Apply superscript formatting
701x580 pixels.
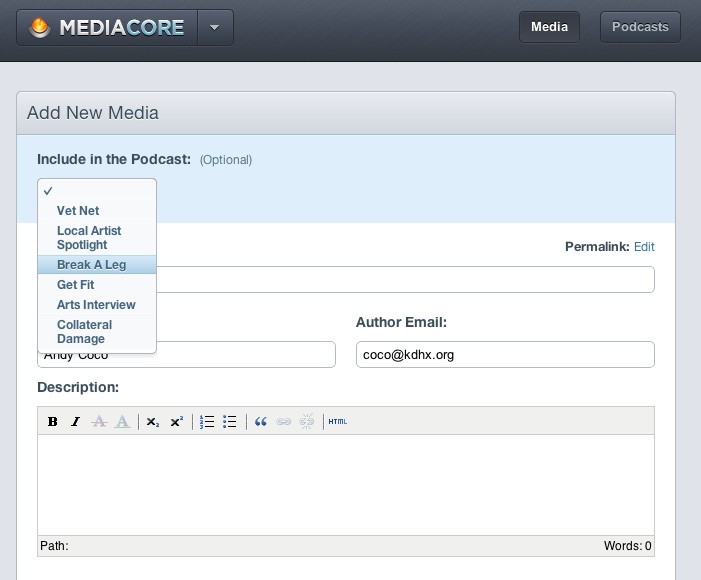176,422
